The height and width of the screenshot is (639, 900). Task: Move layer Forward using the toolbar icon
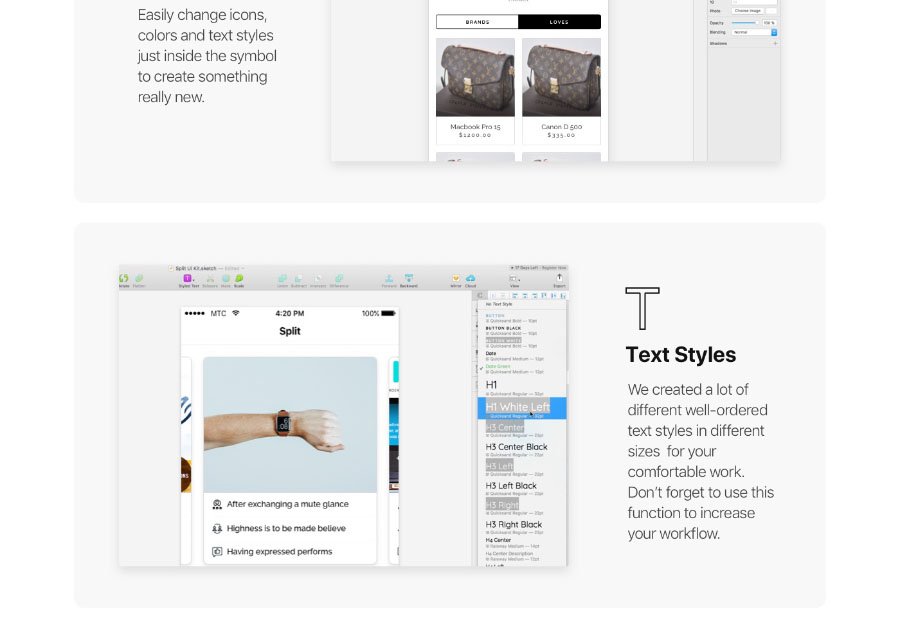pos(388,280)
